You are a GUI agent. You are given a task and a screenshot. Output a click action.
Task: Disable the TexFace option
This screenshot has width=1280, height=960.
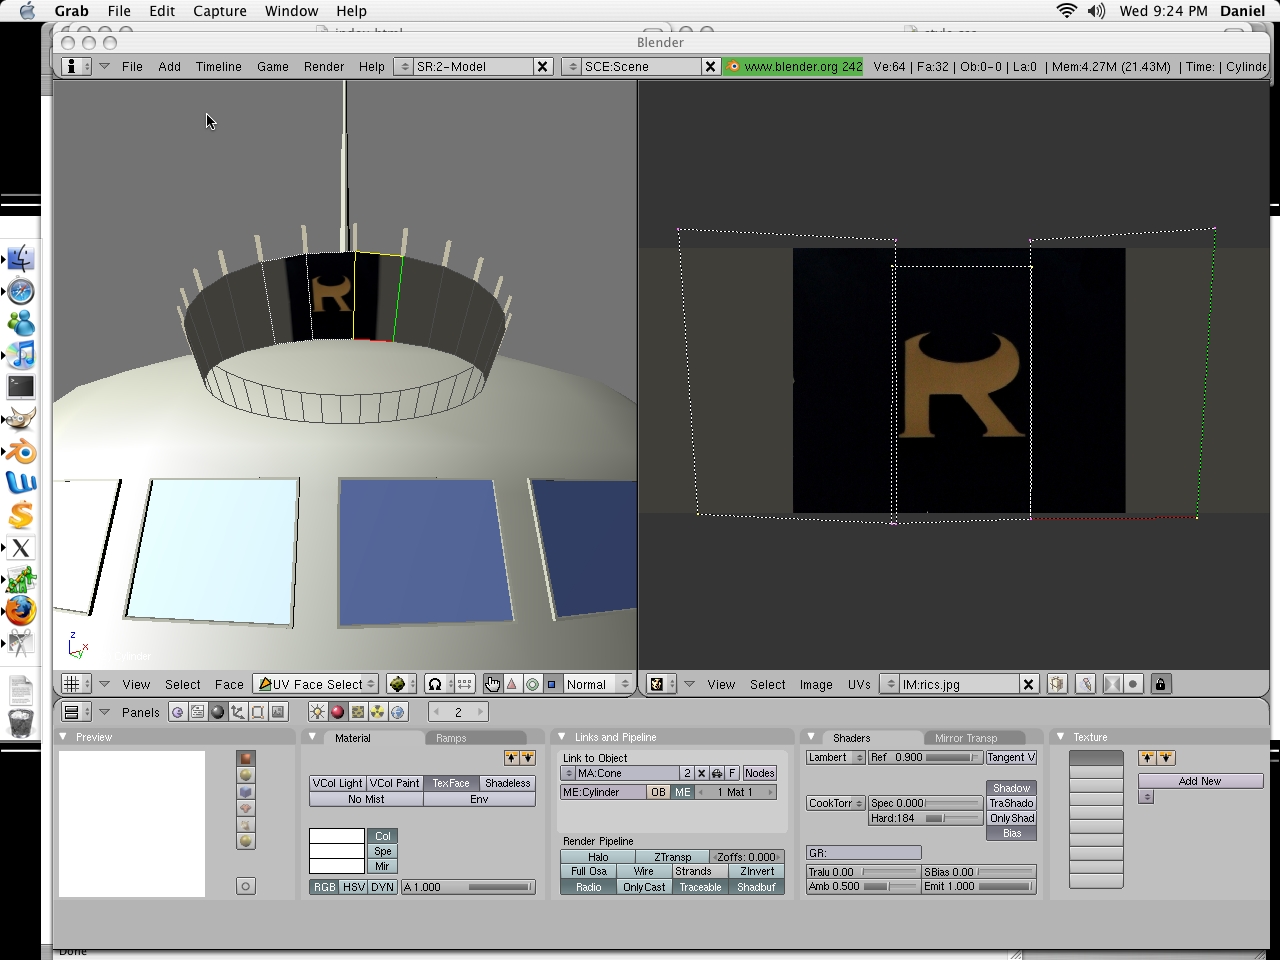pyautogui.click(x=451, y=783)
